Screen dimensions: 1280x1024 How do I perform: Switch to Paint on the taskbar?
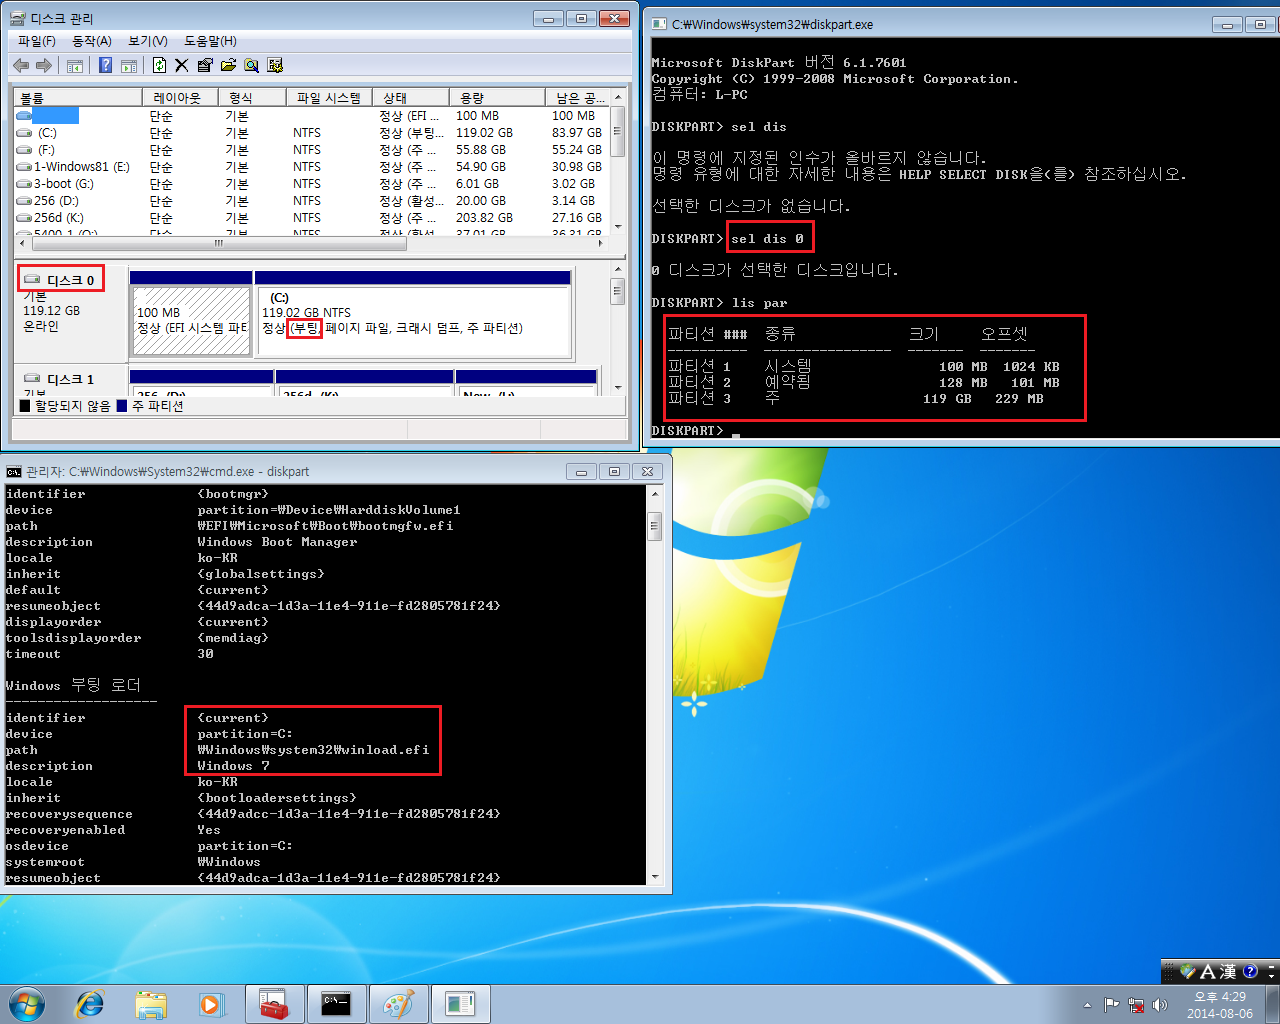tap(399, 1004)
